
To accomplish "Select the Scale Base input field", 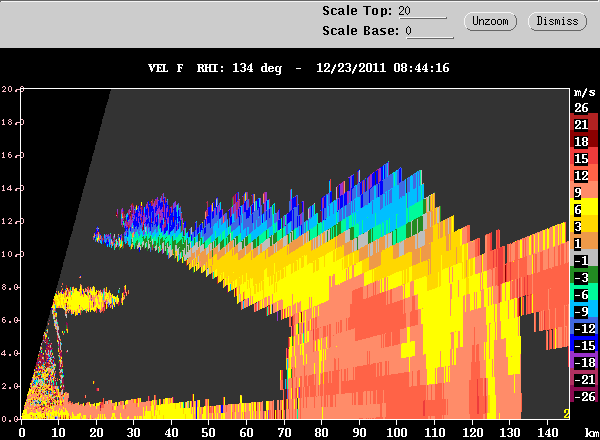I will coord(429,31).
